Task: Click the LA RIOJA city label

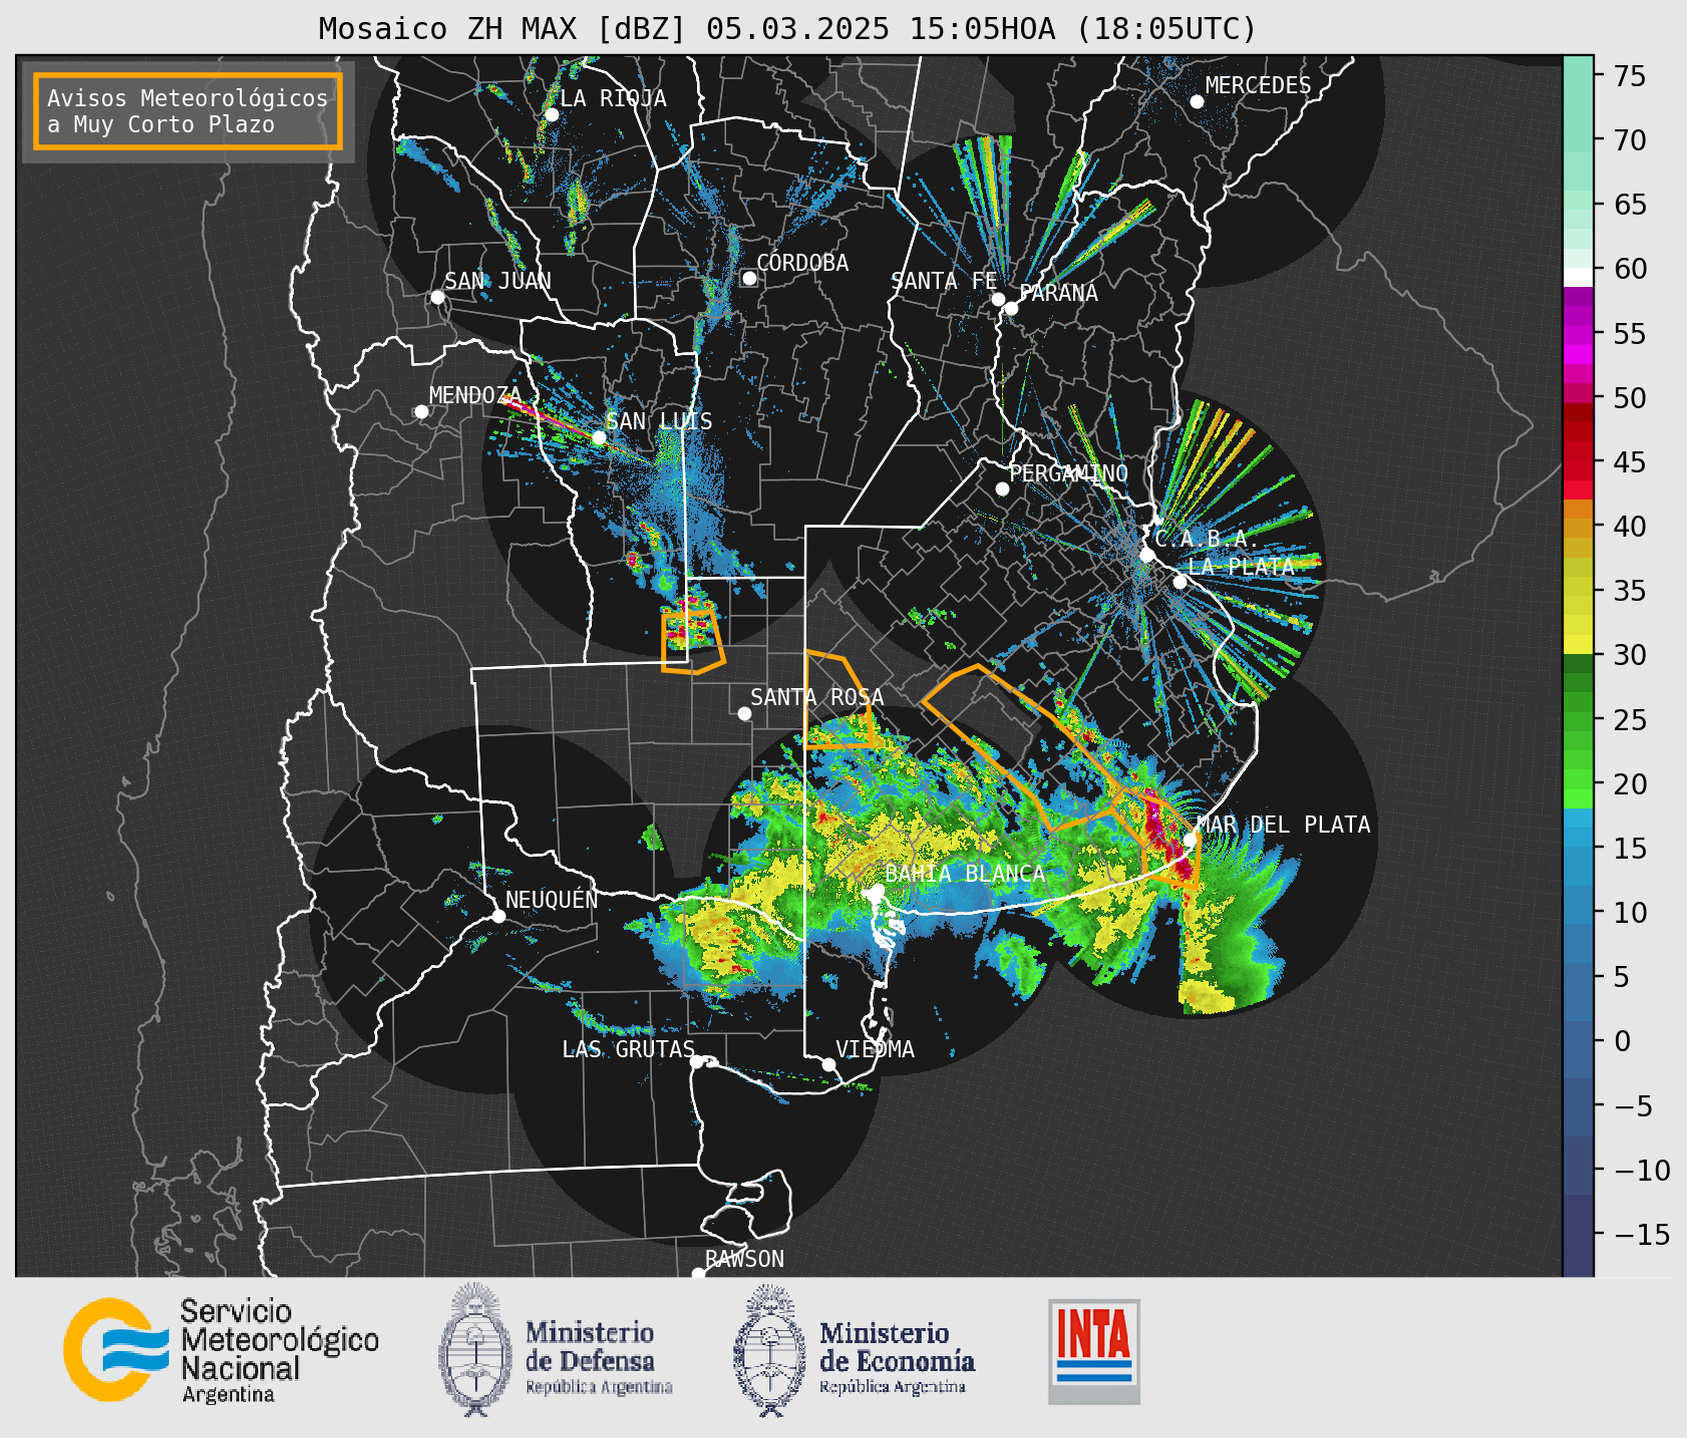Action: (613, 98)
